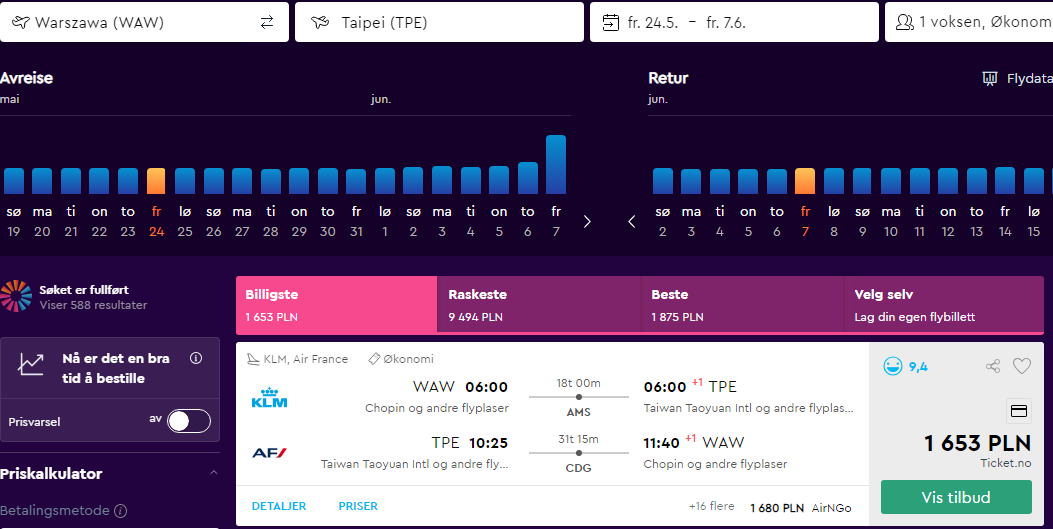Show earlier return dates with left chevron
This screenshot has width=1053, height=529.
631,222
